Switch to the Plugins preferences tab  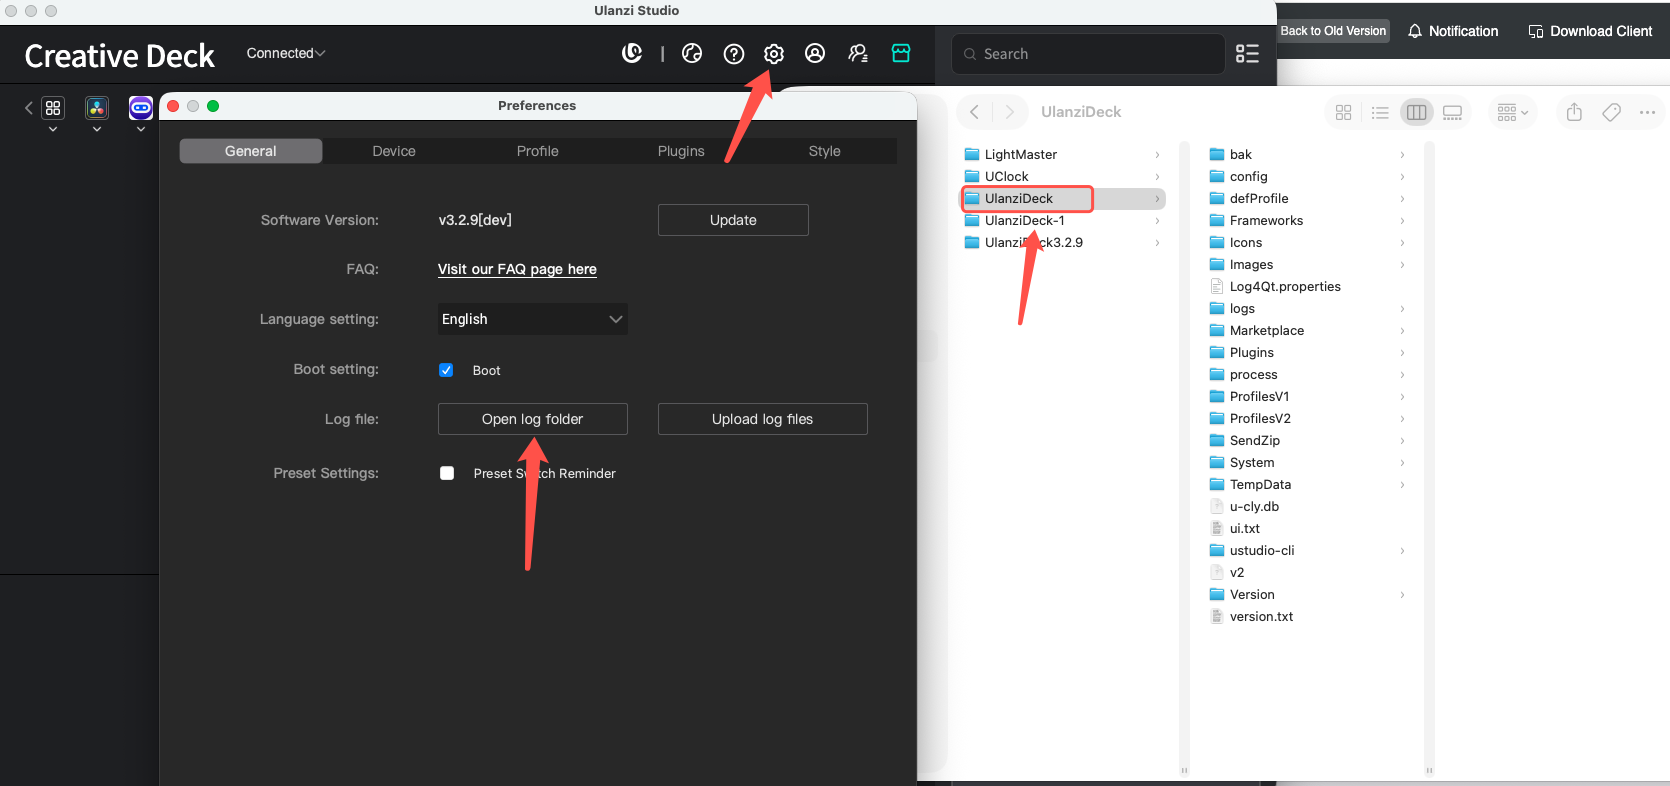click(x=681, y=151)
